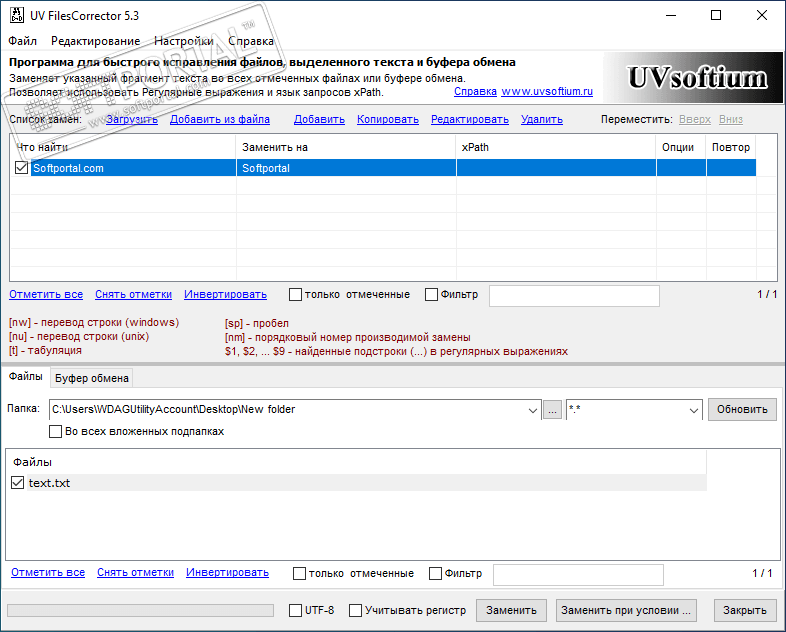Click Отметить все under files list

pos(48,572)
